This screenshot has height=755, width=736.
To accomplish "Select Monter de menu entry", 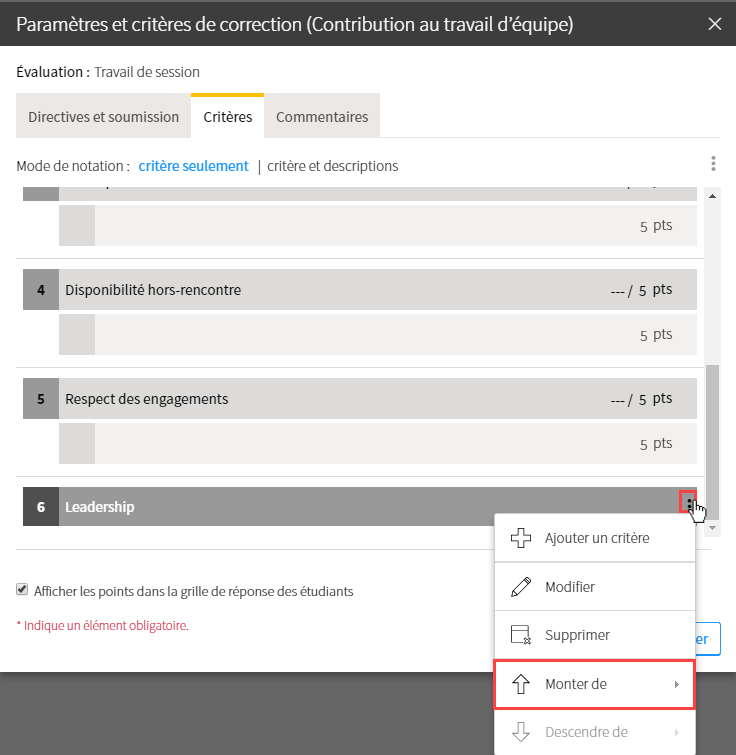I will 595,684.
